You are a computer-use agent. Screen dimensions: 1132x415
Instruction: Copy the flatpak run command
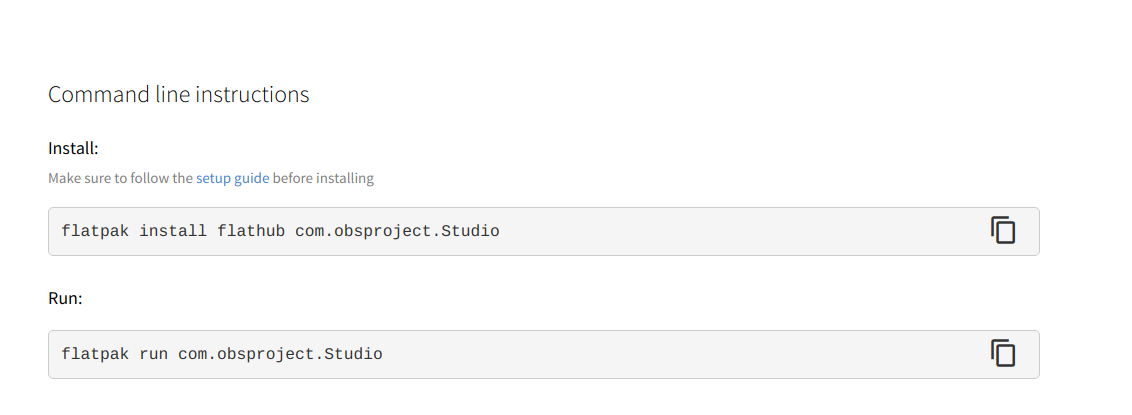coord(1003,353)
